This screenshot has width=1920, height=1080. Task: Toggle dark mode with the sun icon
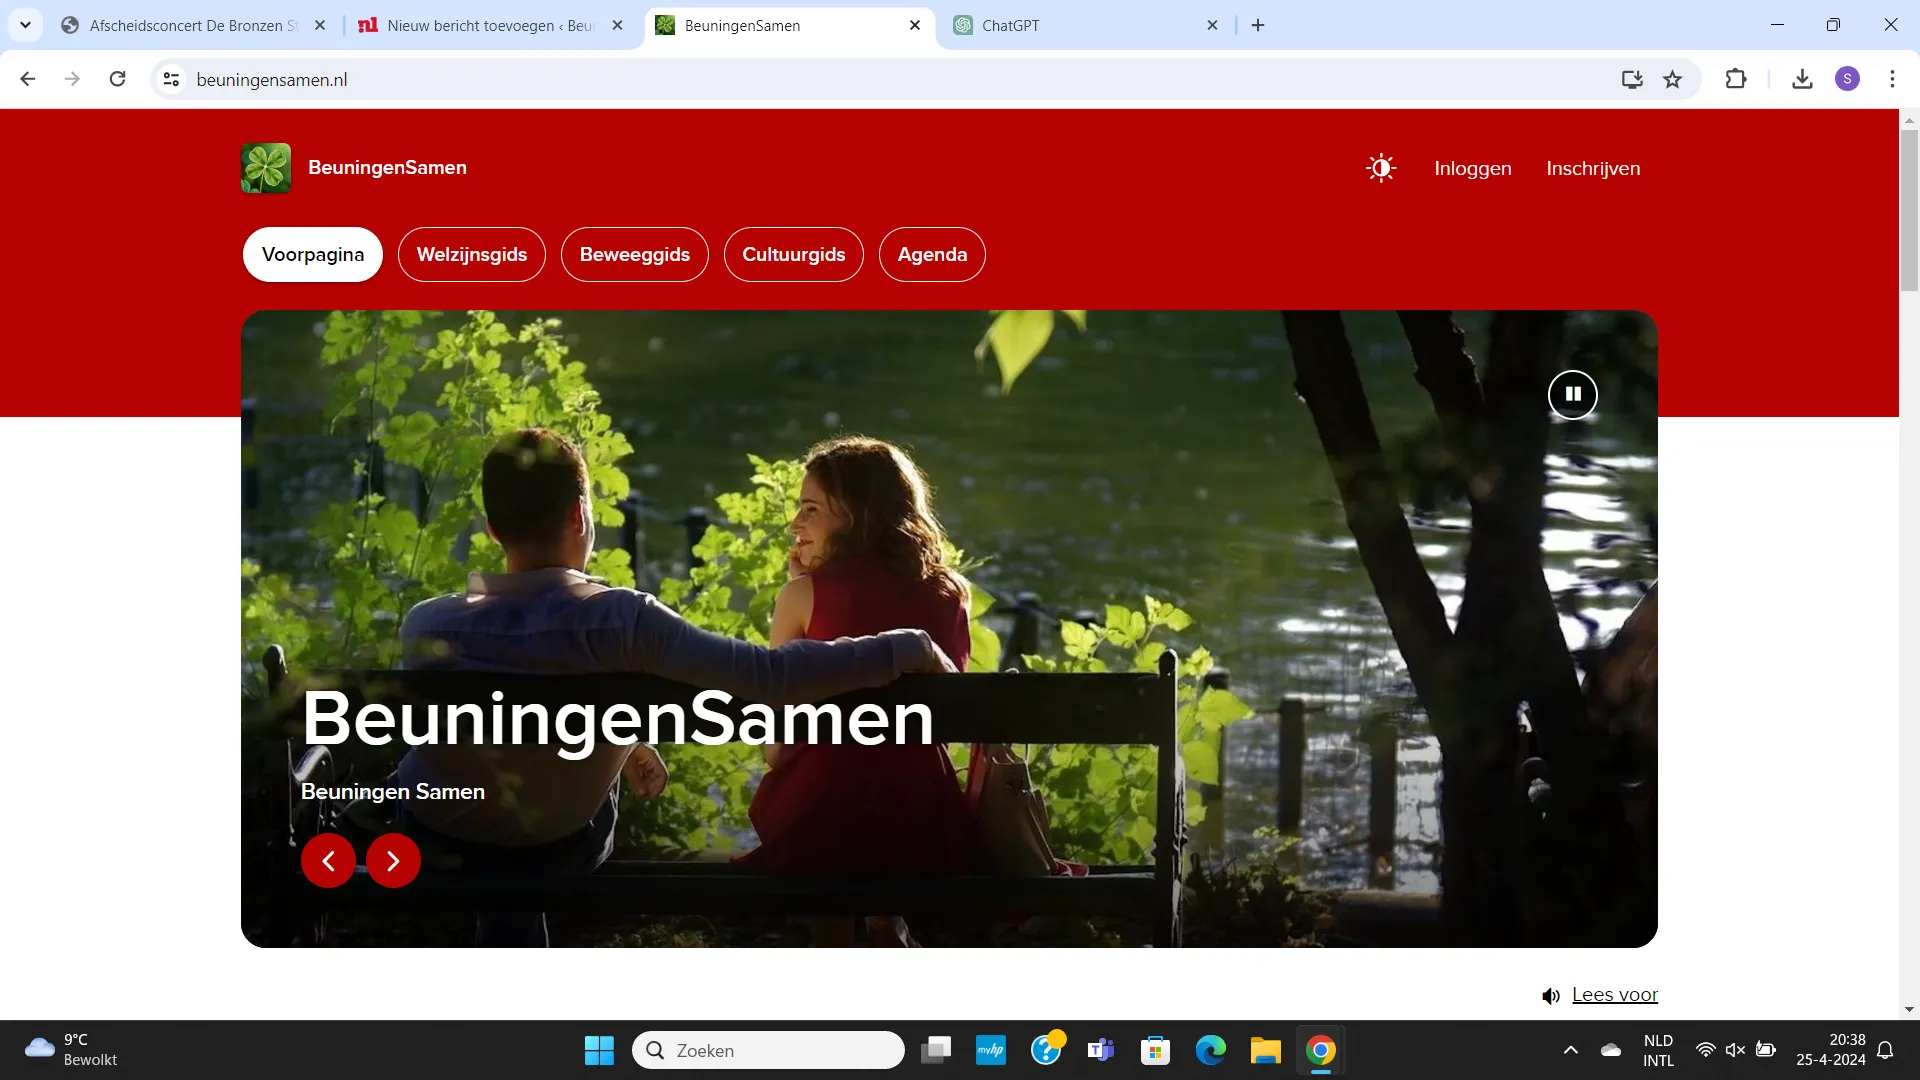coord(1380,167)
